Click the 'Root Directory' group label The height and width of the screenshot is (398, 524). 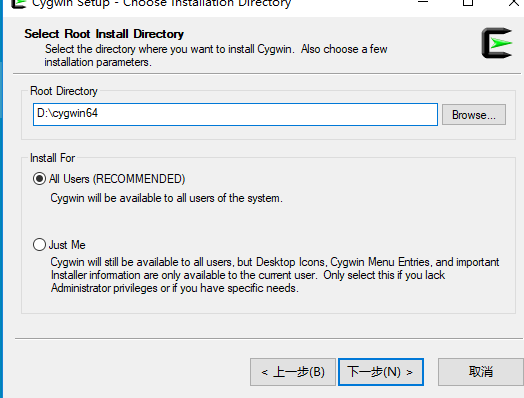[x=64, y=91]
